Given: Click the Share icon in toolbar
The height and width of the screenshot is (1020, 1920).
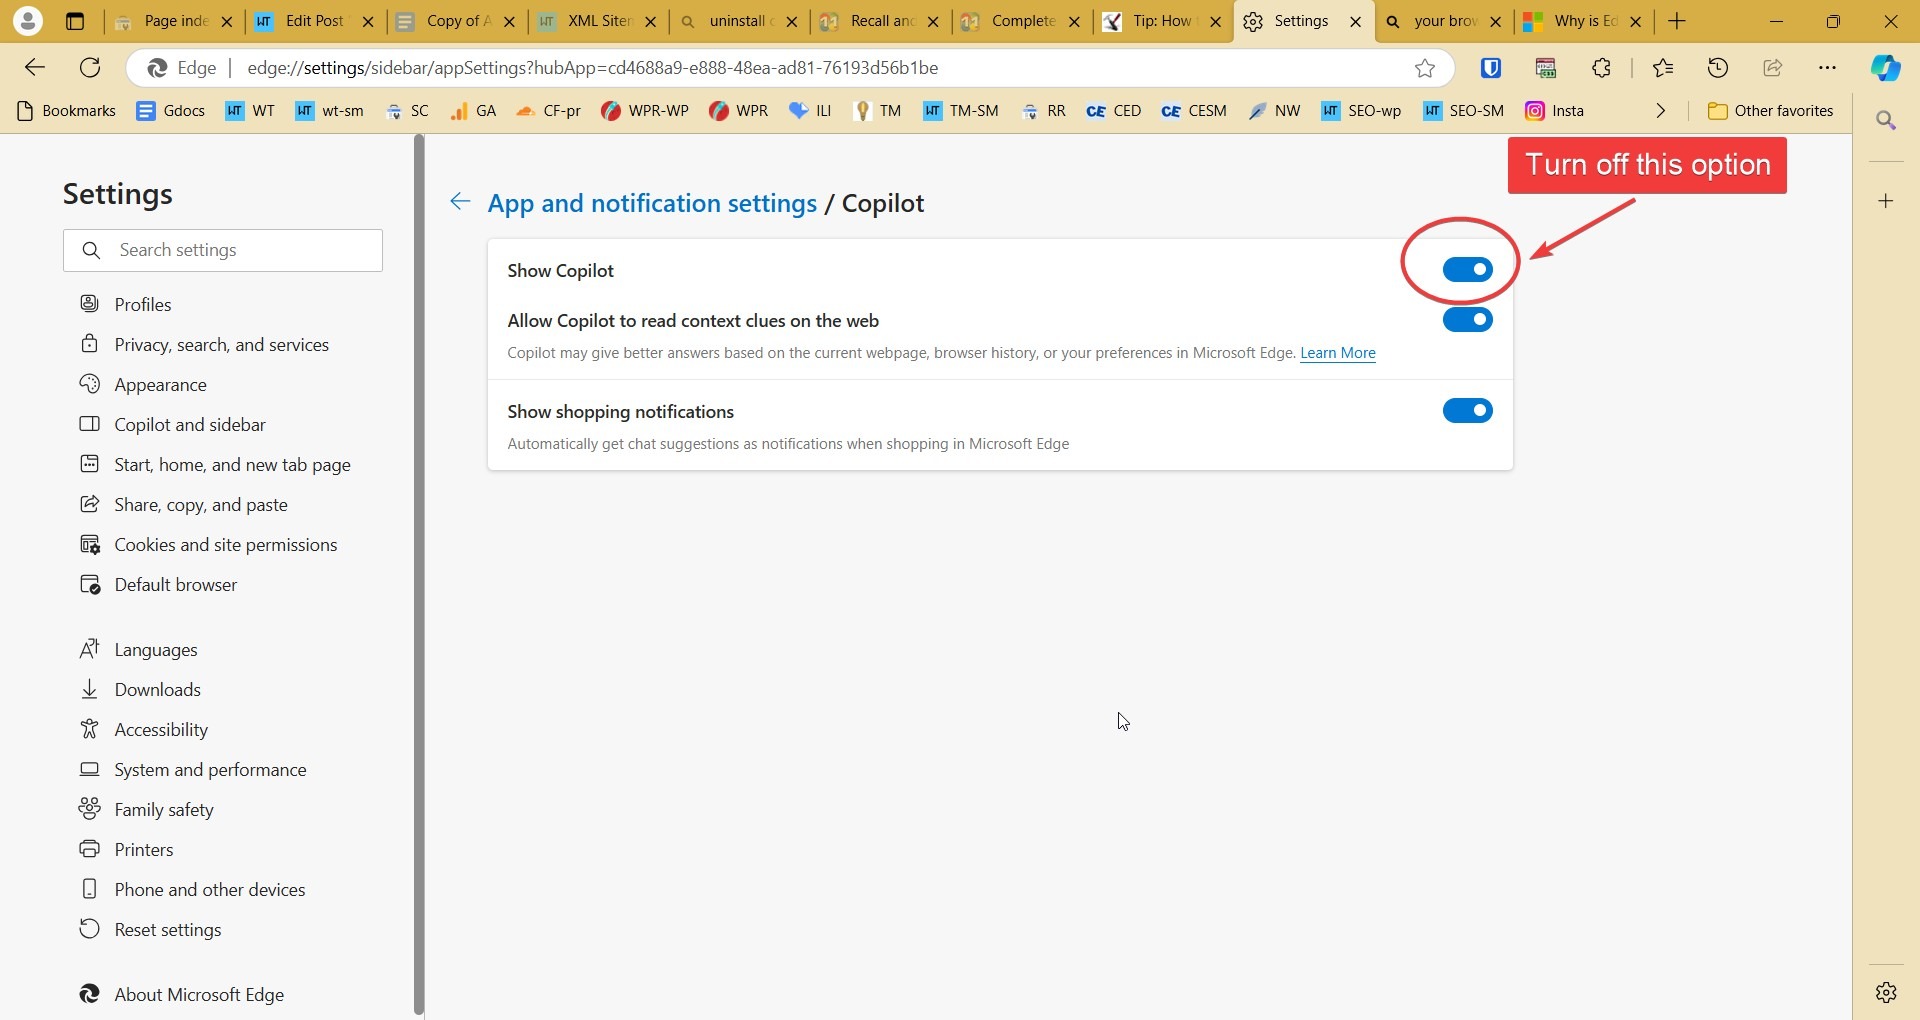Looking at the screenshot, I should click(1773, 67).
